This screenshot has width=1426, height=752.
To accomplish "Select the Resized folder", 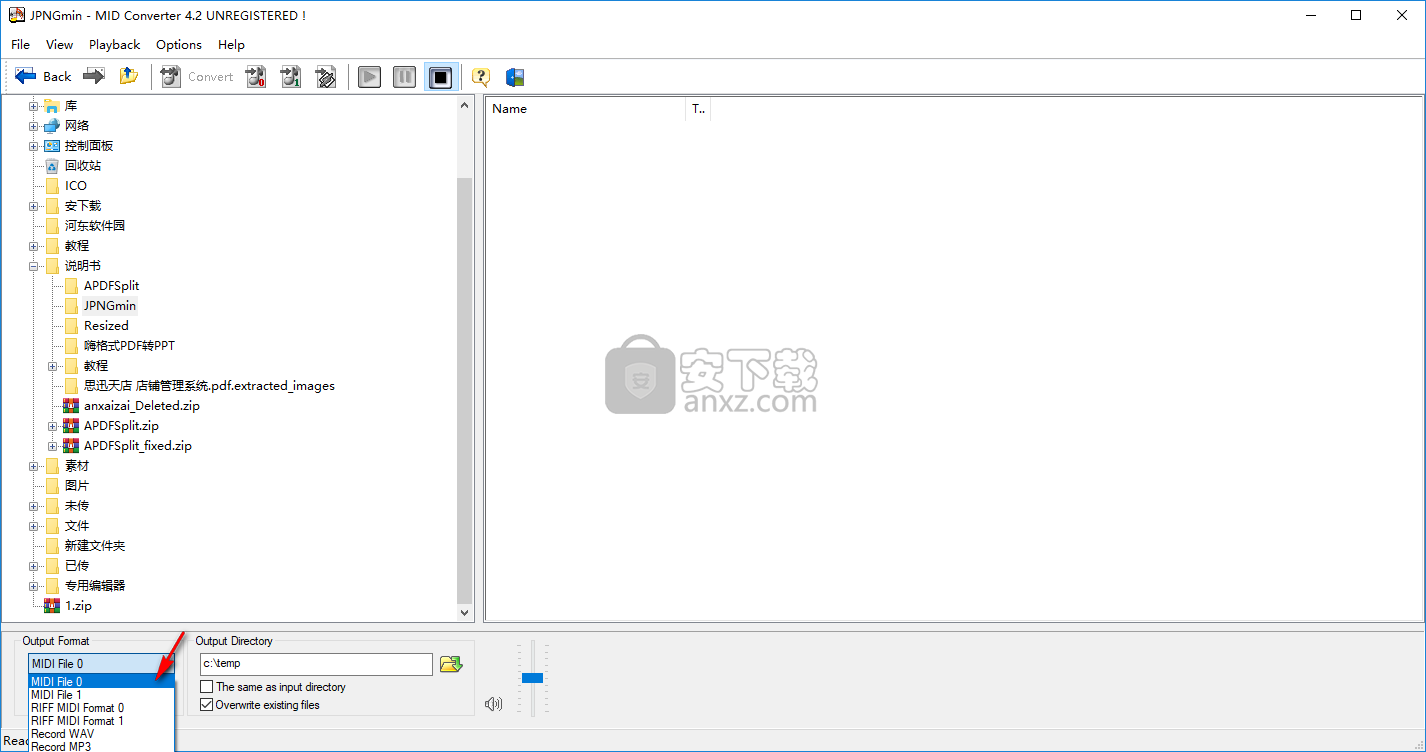I will [106, 326].
